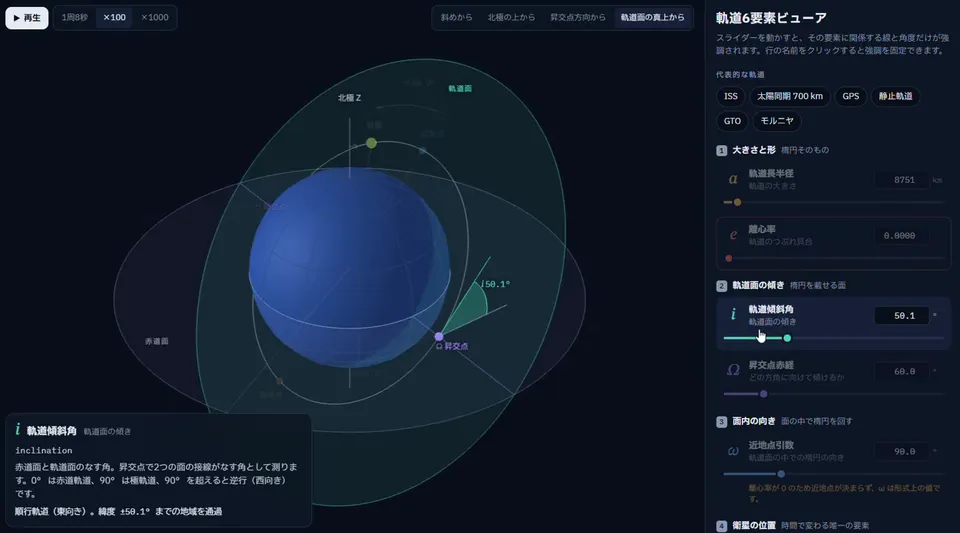Click the yellow-green satellite dot on the orbit
This screenshot has height=533, width=960.
(x=371, y=143)
